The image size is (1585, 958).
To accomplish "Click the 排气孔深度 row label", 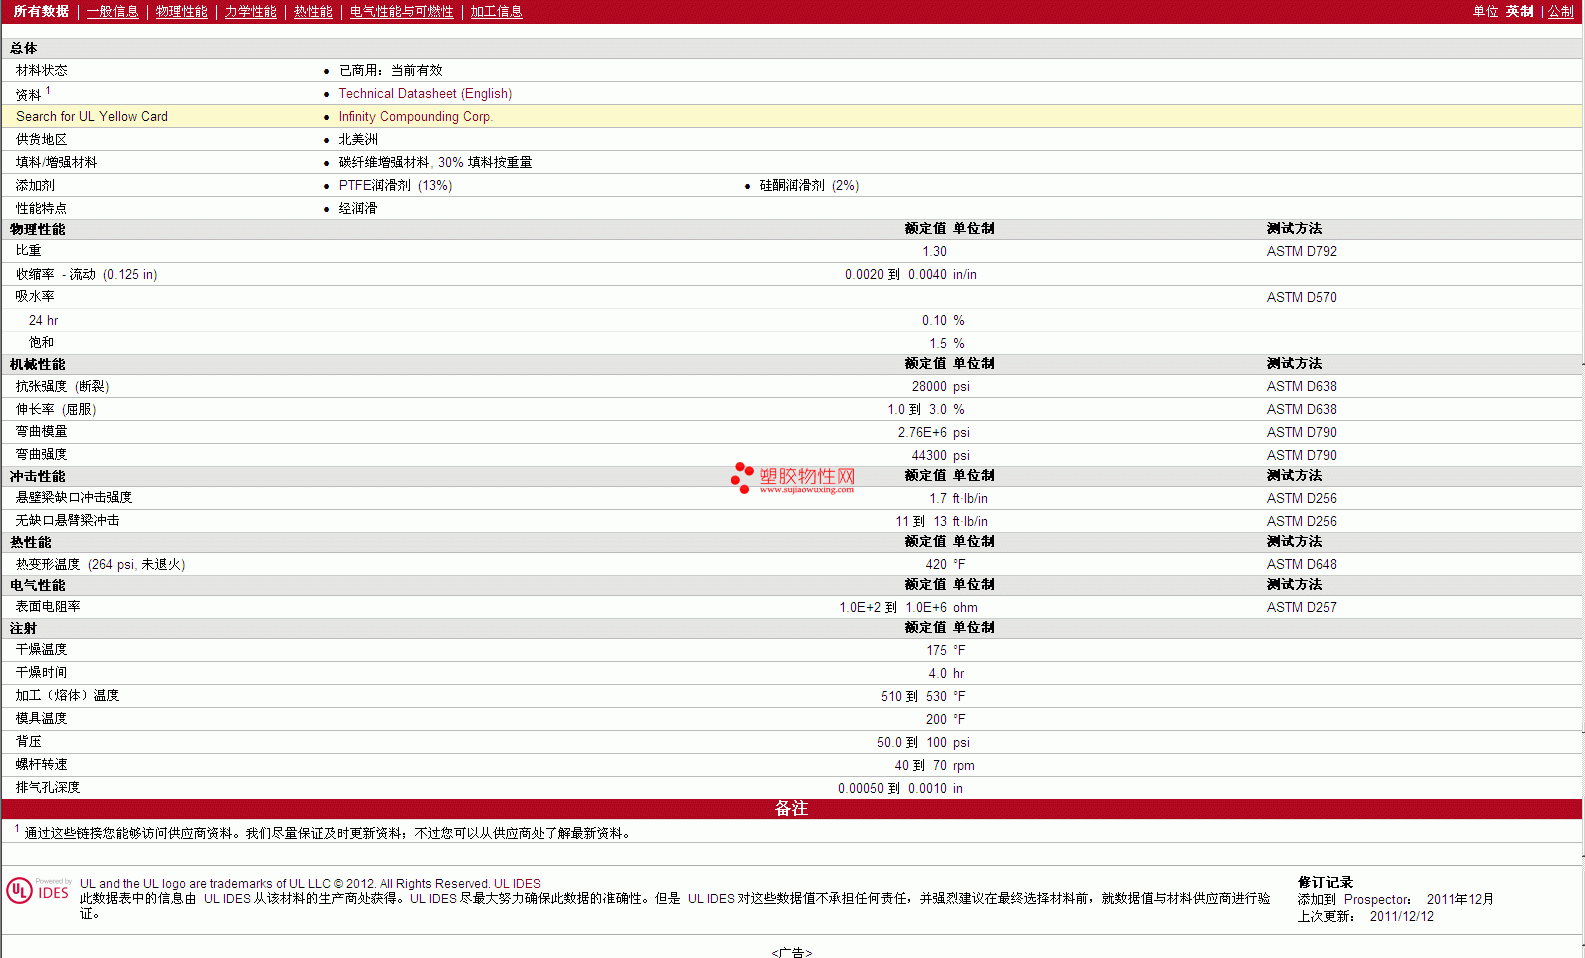I will coord(47,787).
